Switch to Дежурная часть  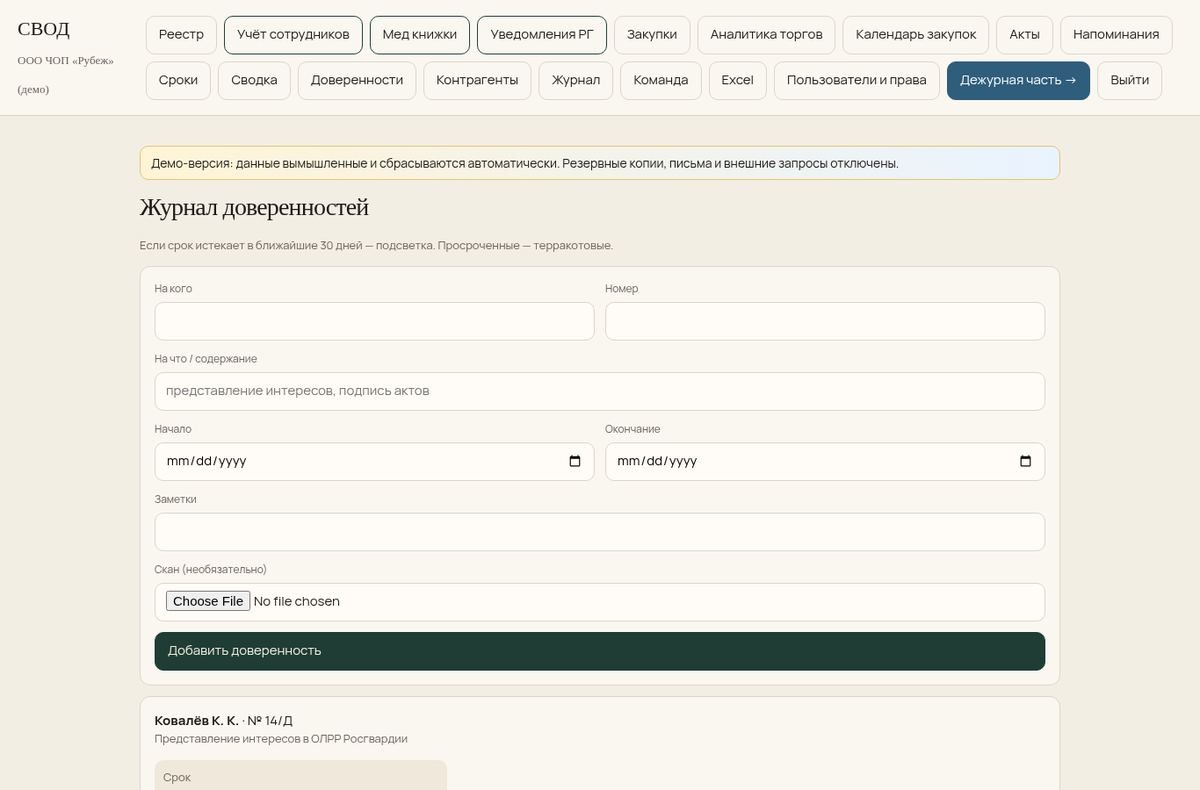[1018, 80]
